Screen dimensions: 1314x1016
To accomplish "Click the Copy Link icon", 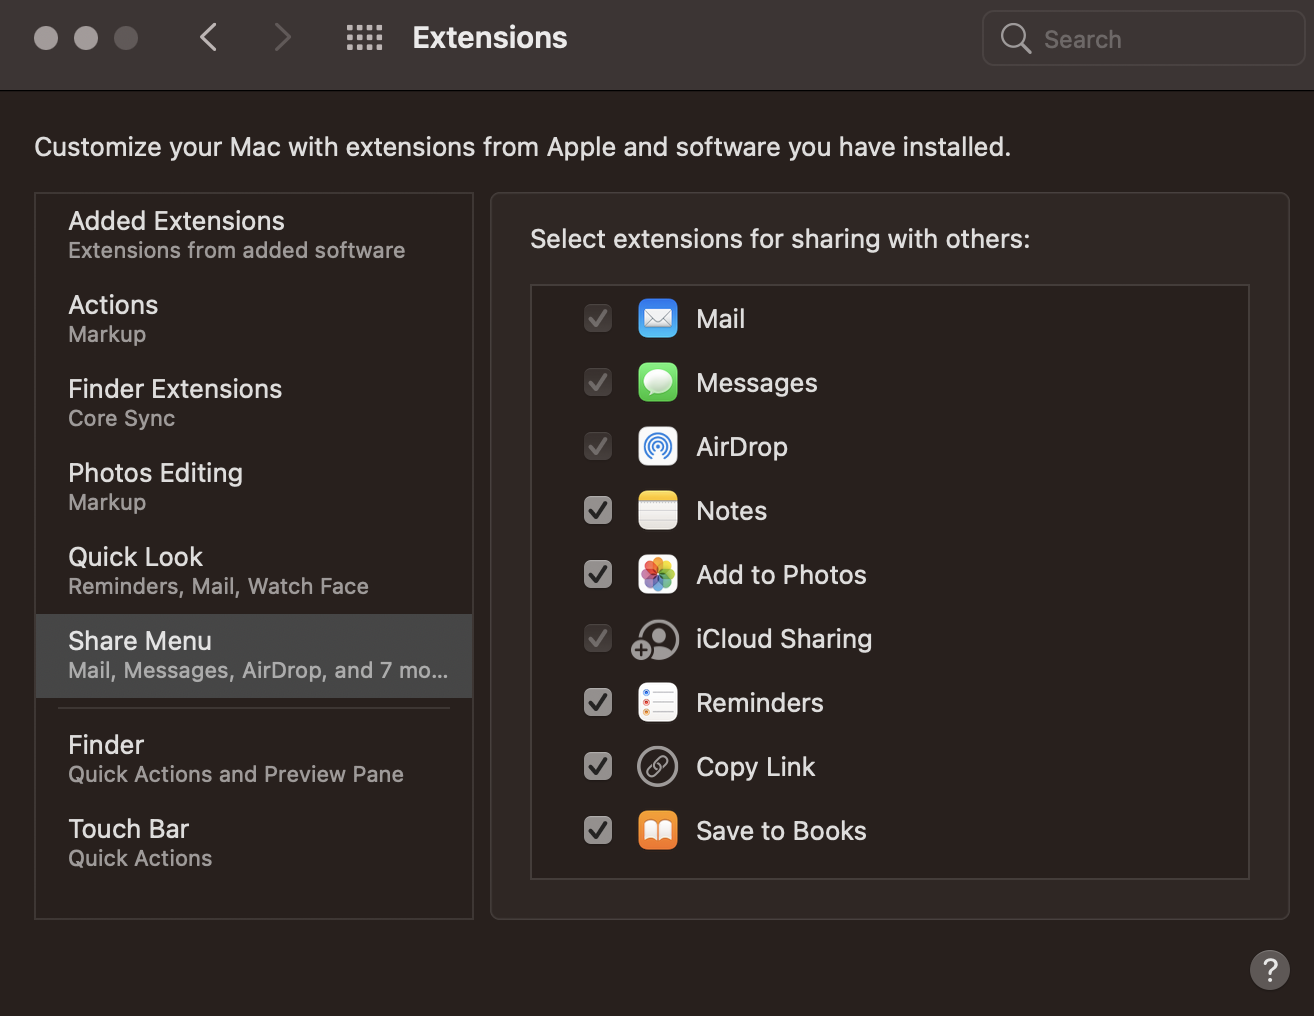I will click(658, 766).
